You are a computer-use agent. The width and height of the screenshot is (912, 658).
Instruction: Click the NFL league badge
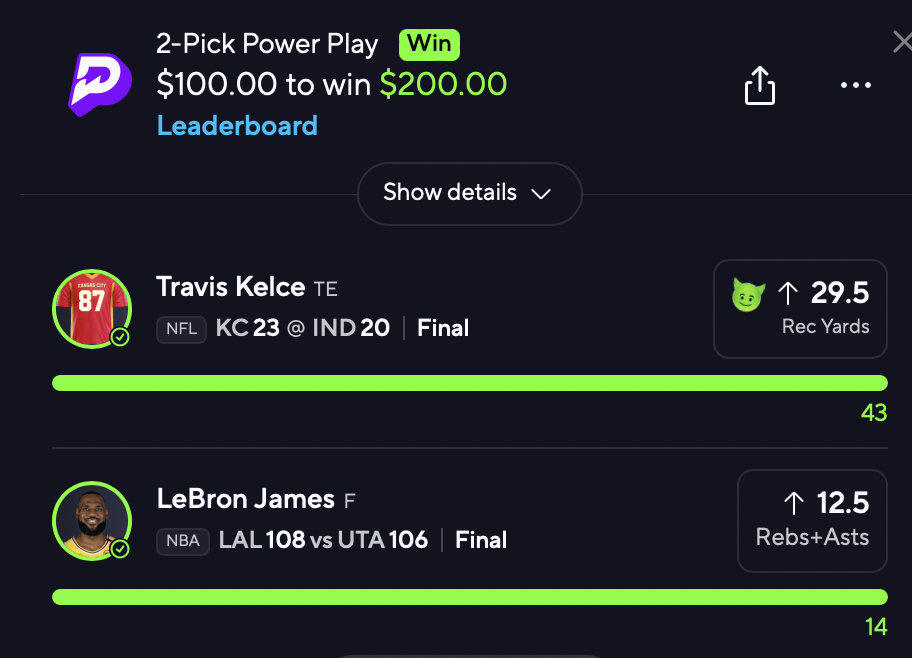(181, 329)
